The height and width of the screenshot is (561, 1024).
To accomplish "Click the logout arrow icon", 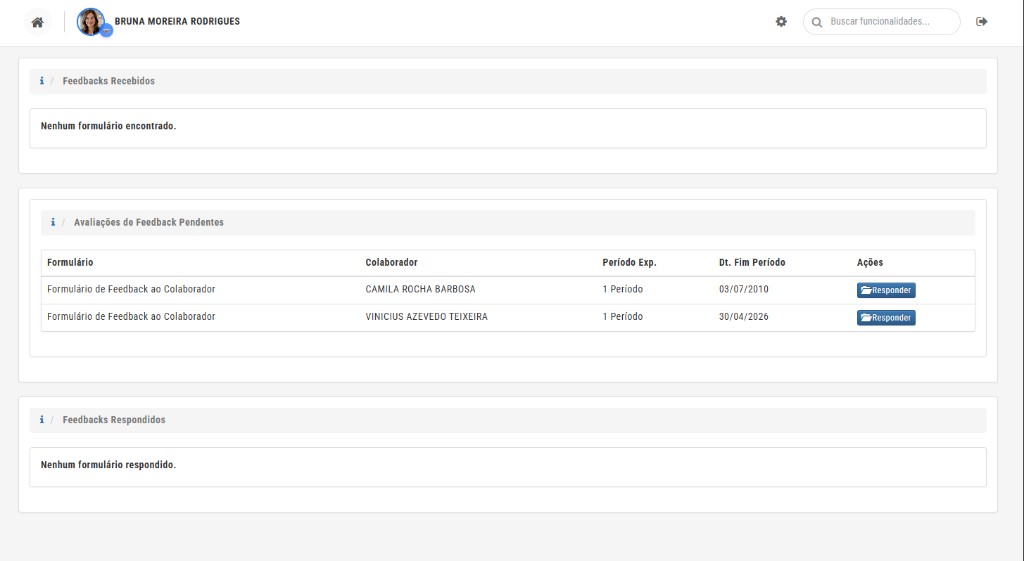I will click(x=982, y=22).
